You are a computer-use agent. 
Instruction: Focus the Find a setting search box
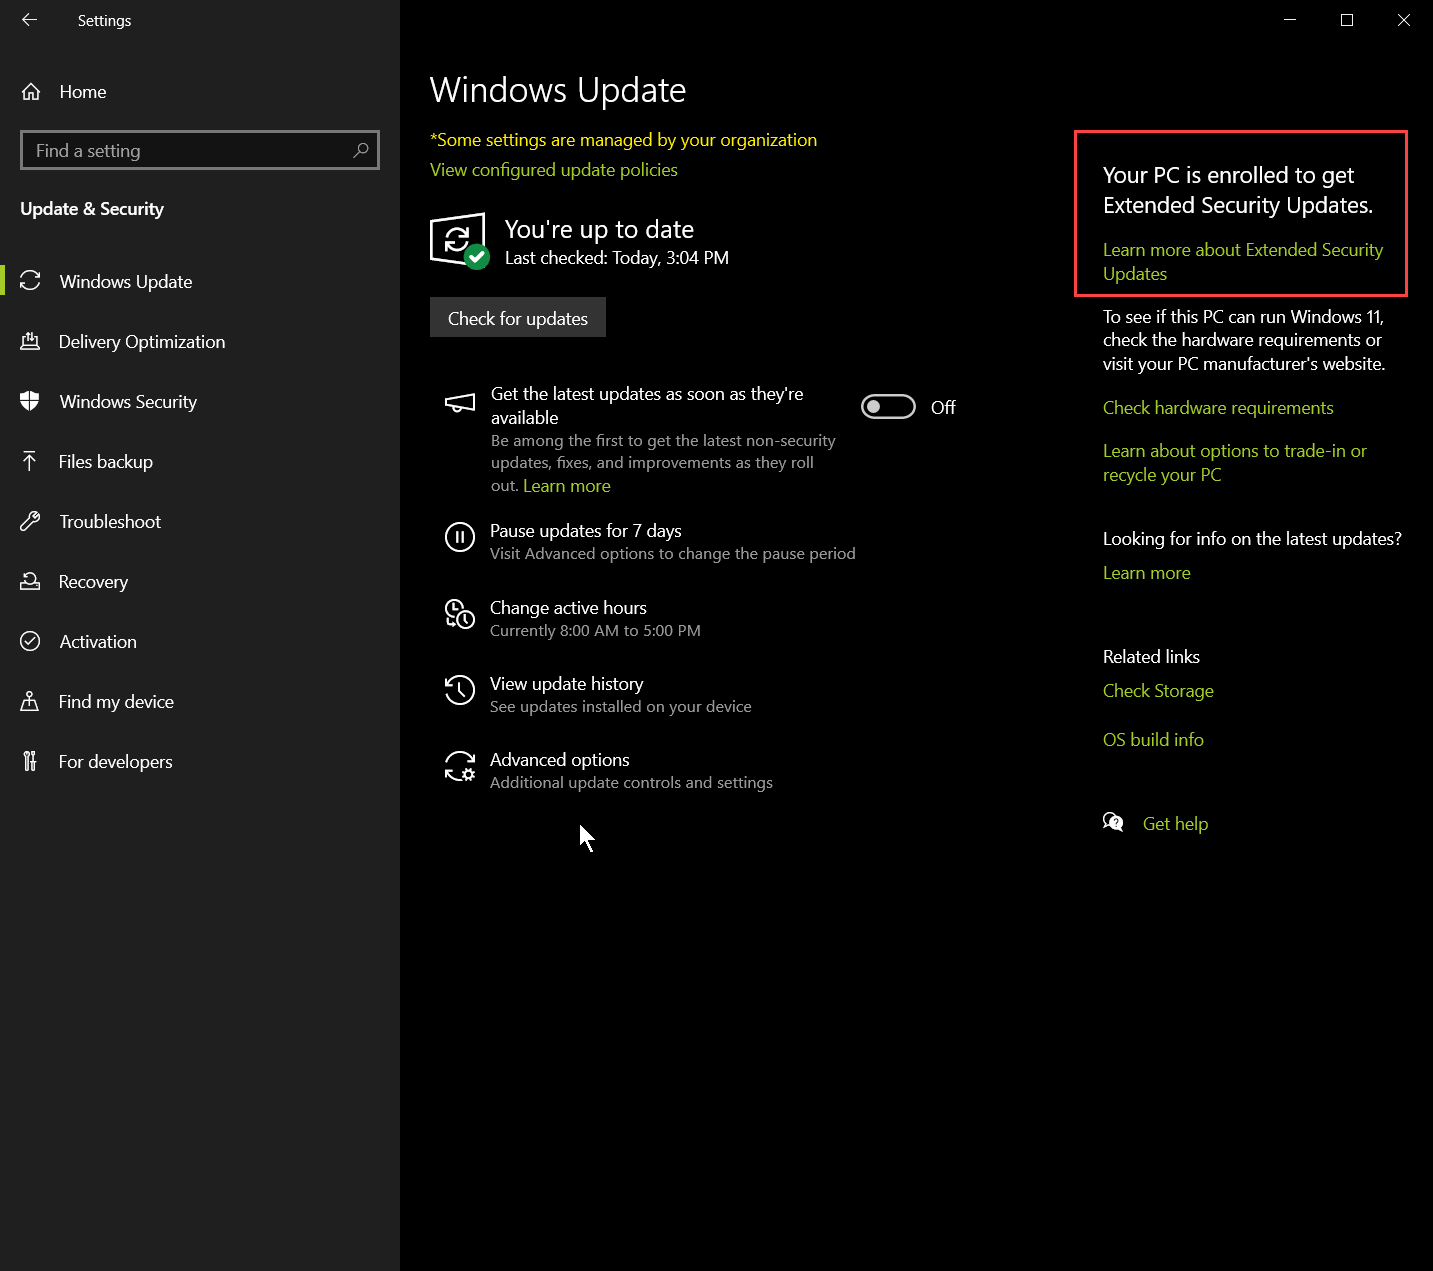click(x=190, y=150)
